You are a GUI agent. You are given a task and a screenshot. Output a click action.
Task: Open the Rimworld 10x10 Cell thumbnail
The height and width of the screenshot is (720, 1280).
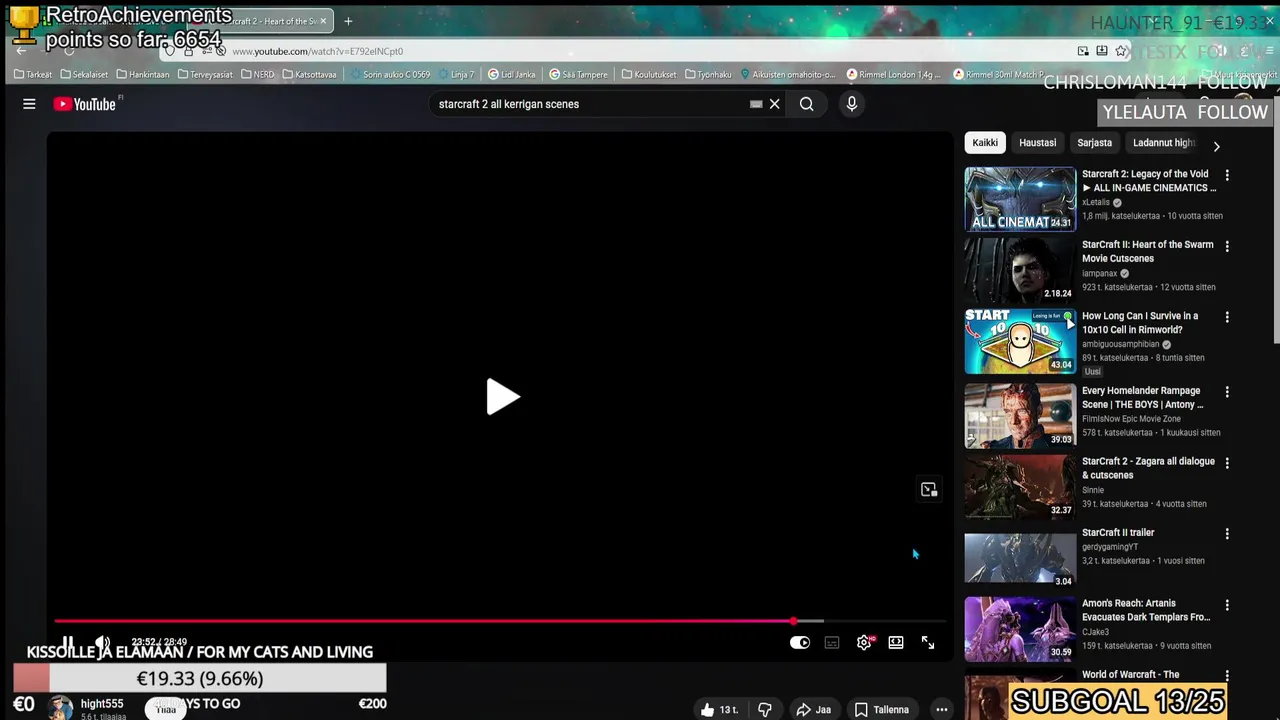point(1020,341)
